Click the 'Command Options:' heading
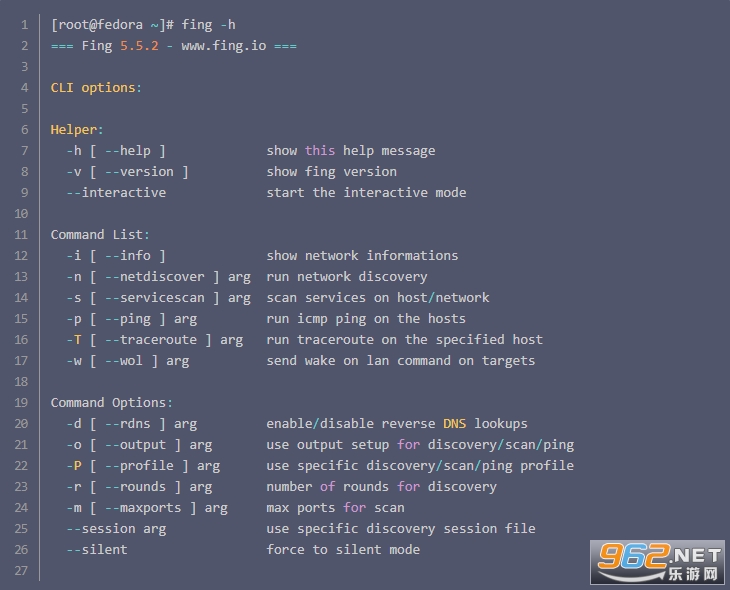Screen dimensions: 730x590 tap(111, 402)
